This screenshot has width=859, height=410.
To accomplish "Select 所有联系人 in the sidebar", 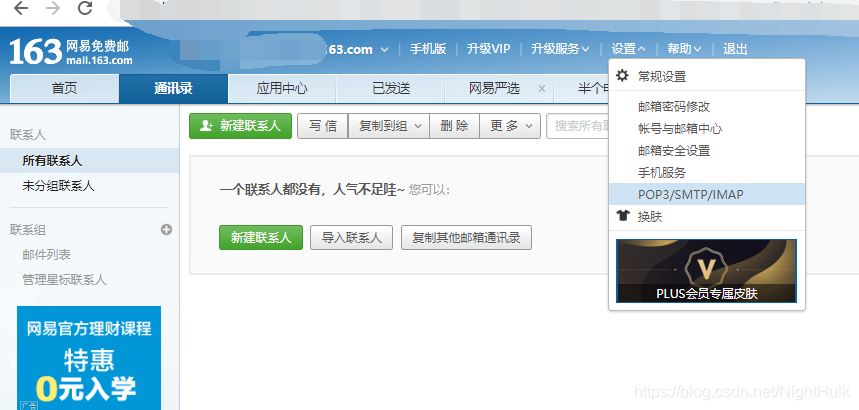I will pos(89,161).
